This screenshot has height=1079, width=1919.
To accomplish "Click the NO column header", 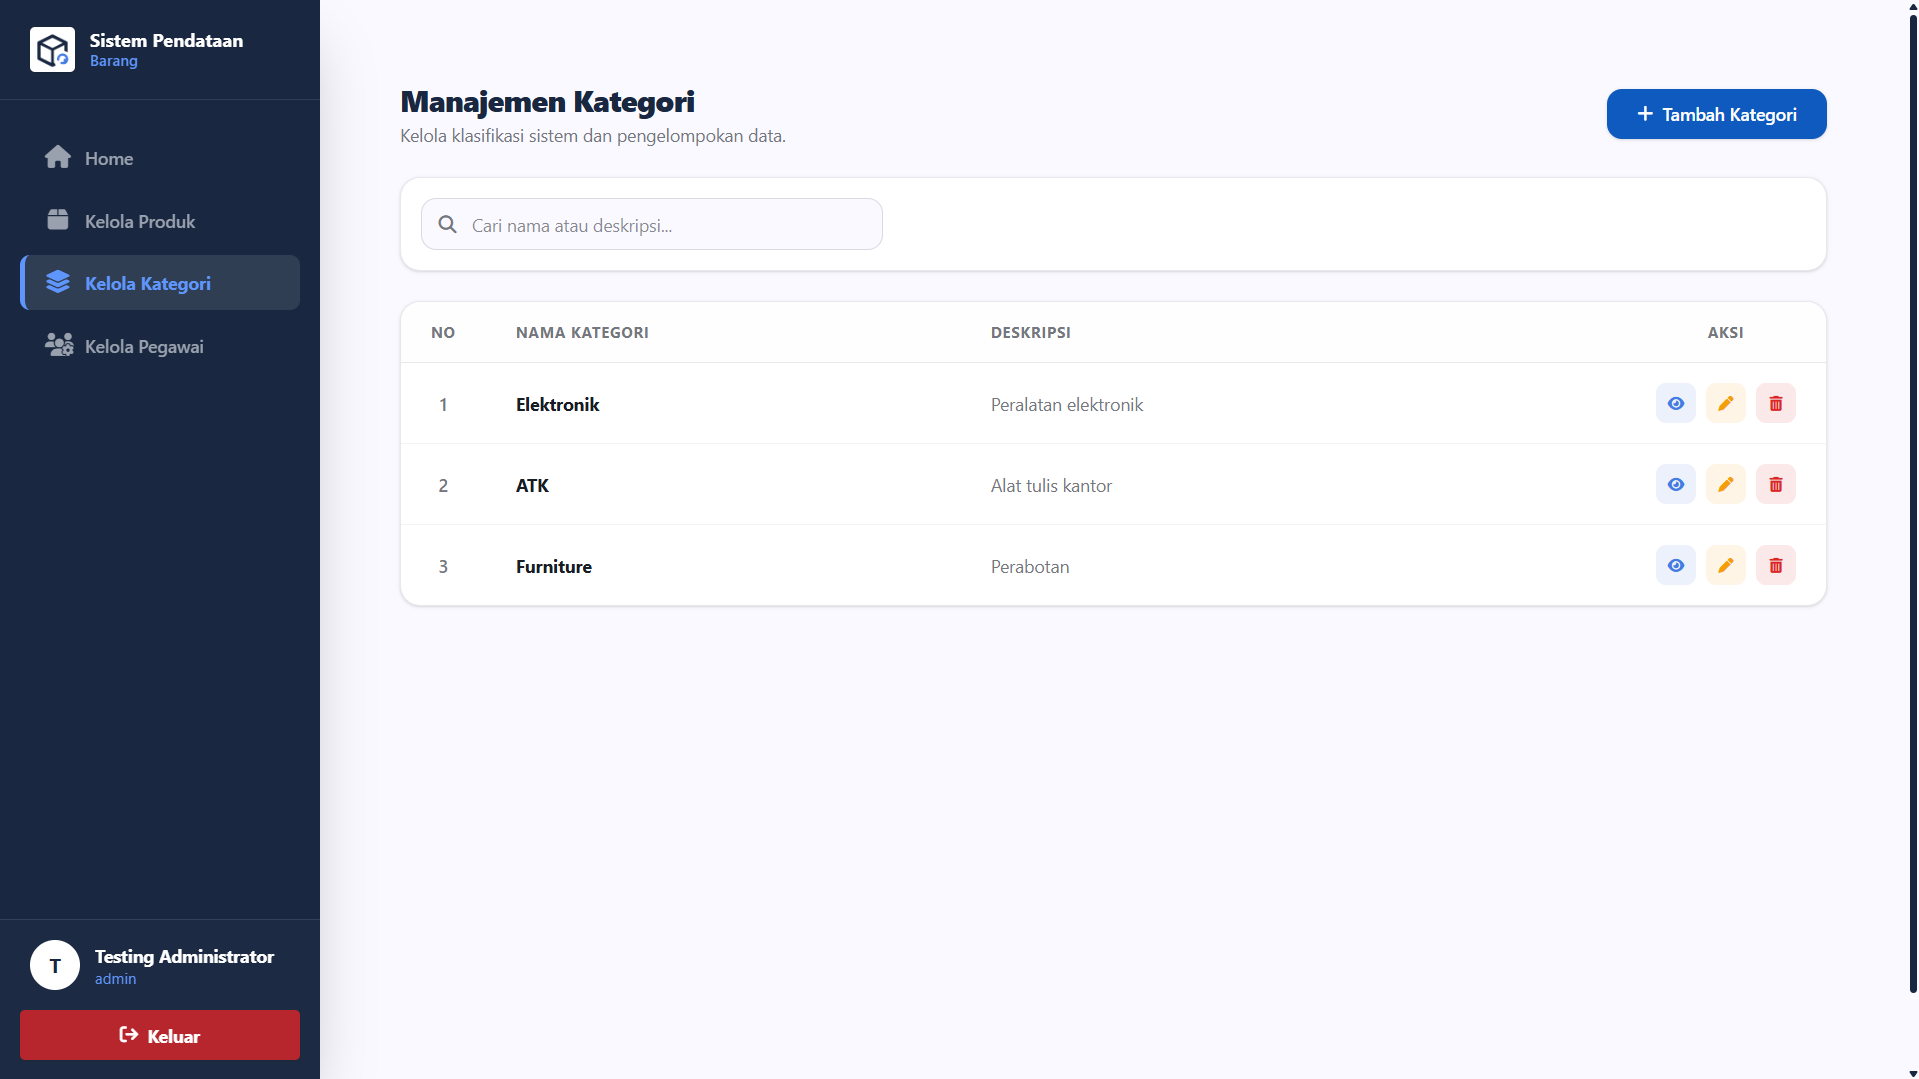I will pos(443,332).
